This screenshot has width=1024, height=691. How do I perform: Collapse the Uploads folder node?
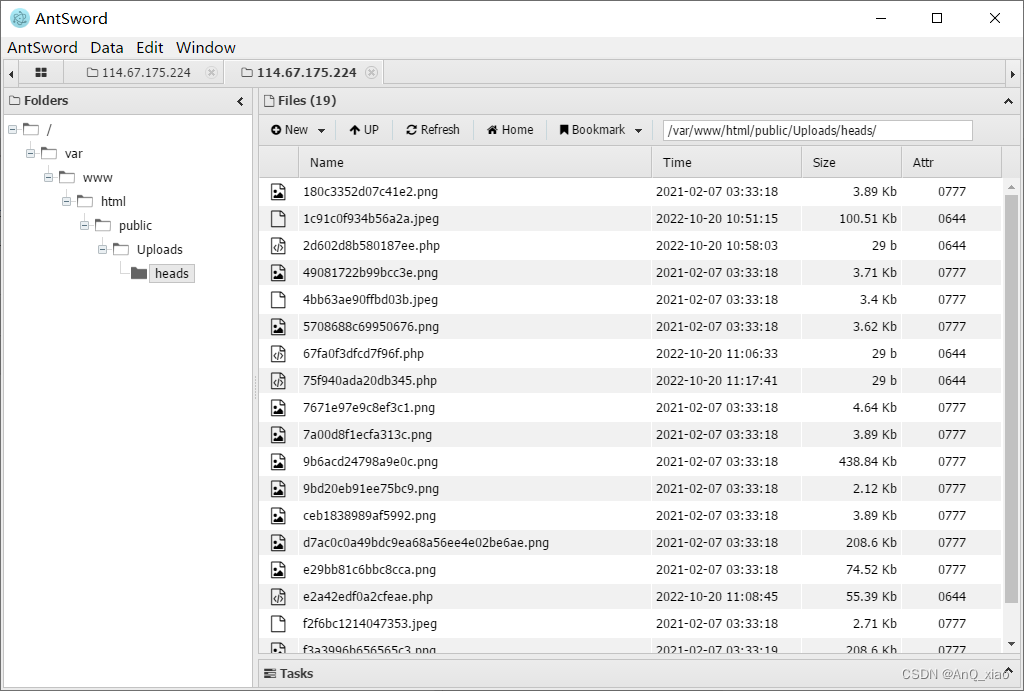click(x=103, y=249)
